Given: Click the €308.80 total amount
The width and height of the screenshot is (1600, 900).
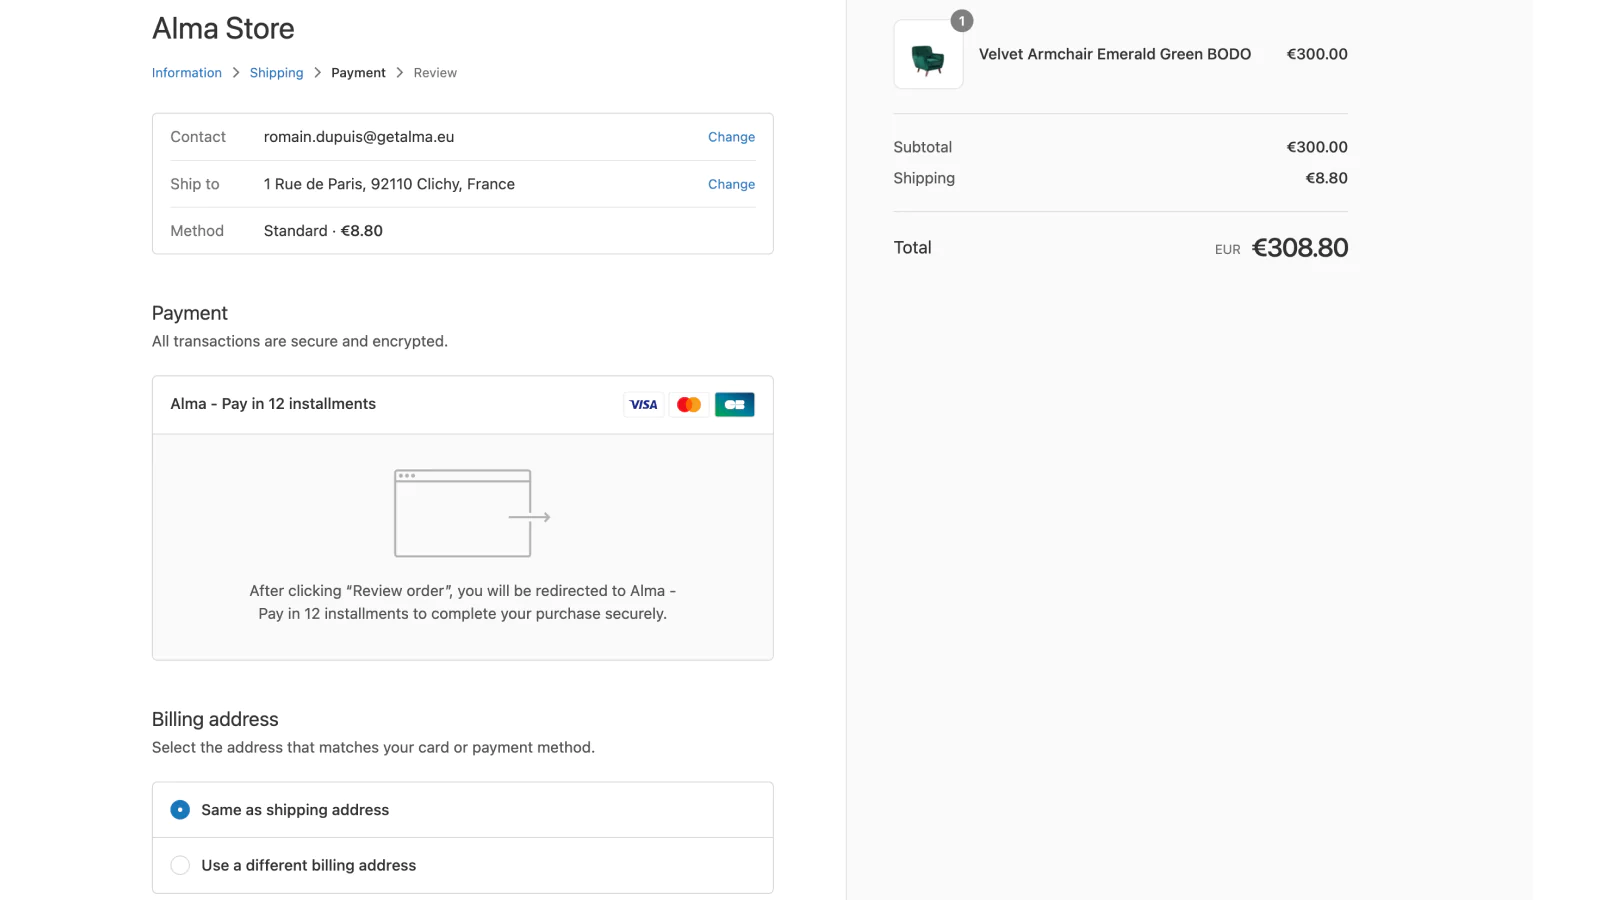Looking at the screenshot, I should (1300, 248).
